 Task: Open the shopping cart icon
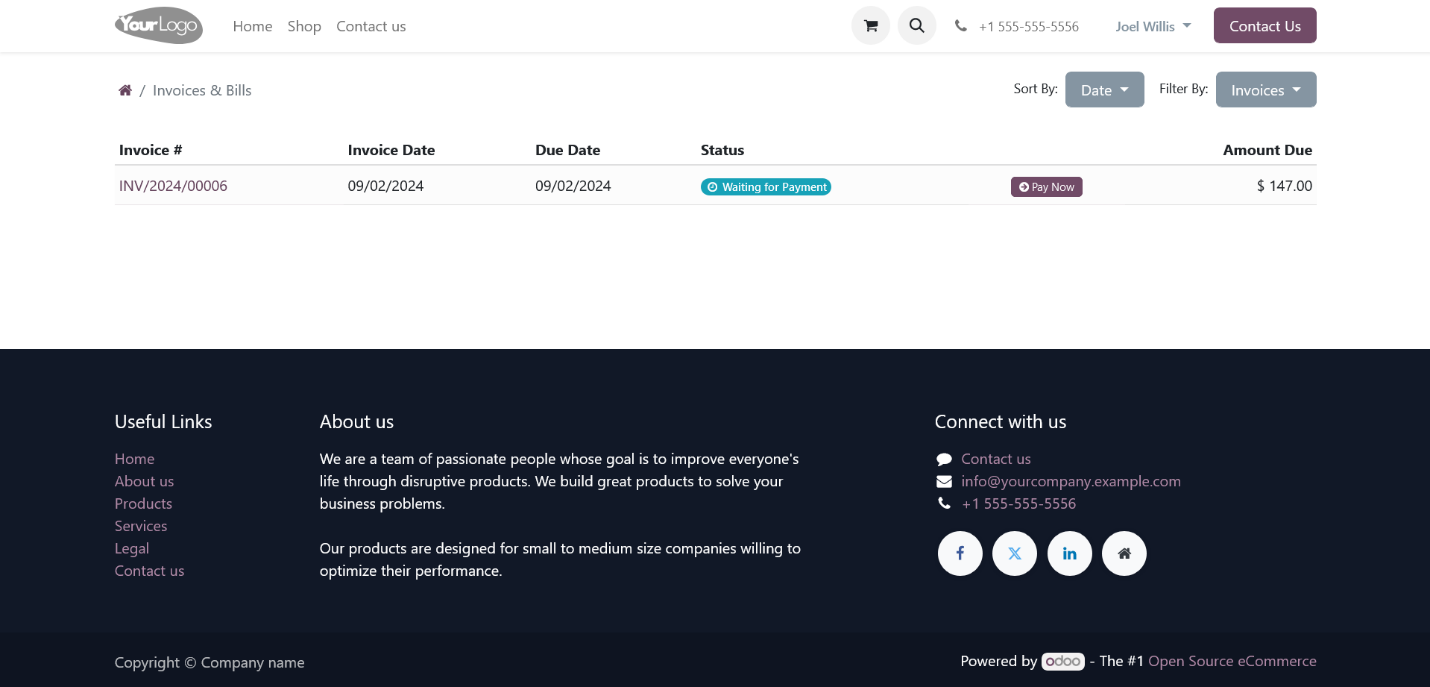(870, 26)
